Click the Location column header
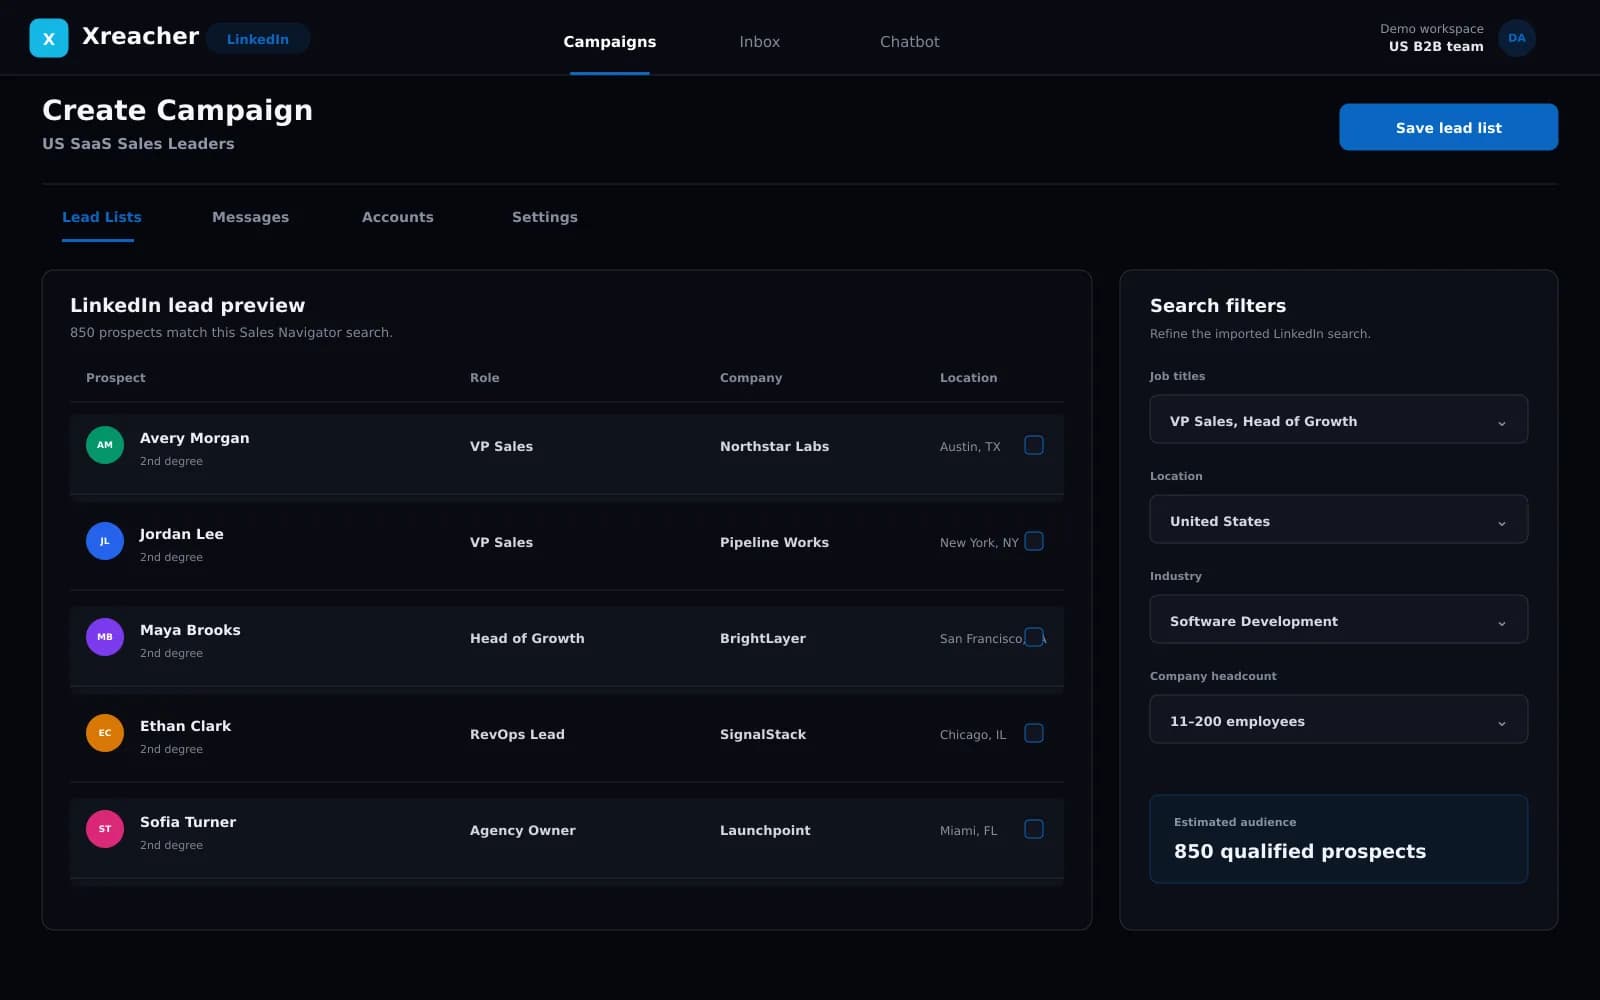Screen dimensions: 1600x1000 pos(968,378)
